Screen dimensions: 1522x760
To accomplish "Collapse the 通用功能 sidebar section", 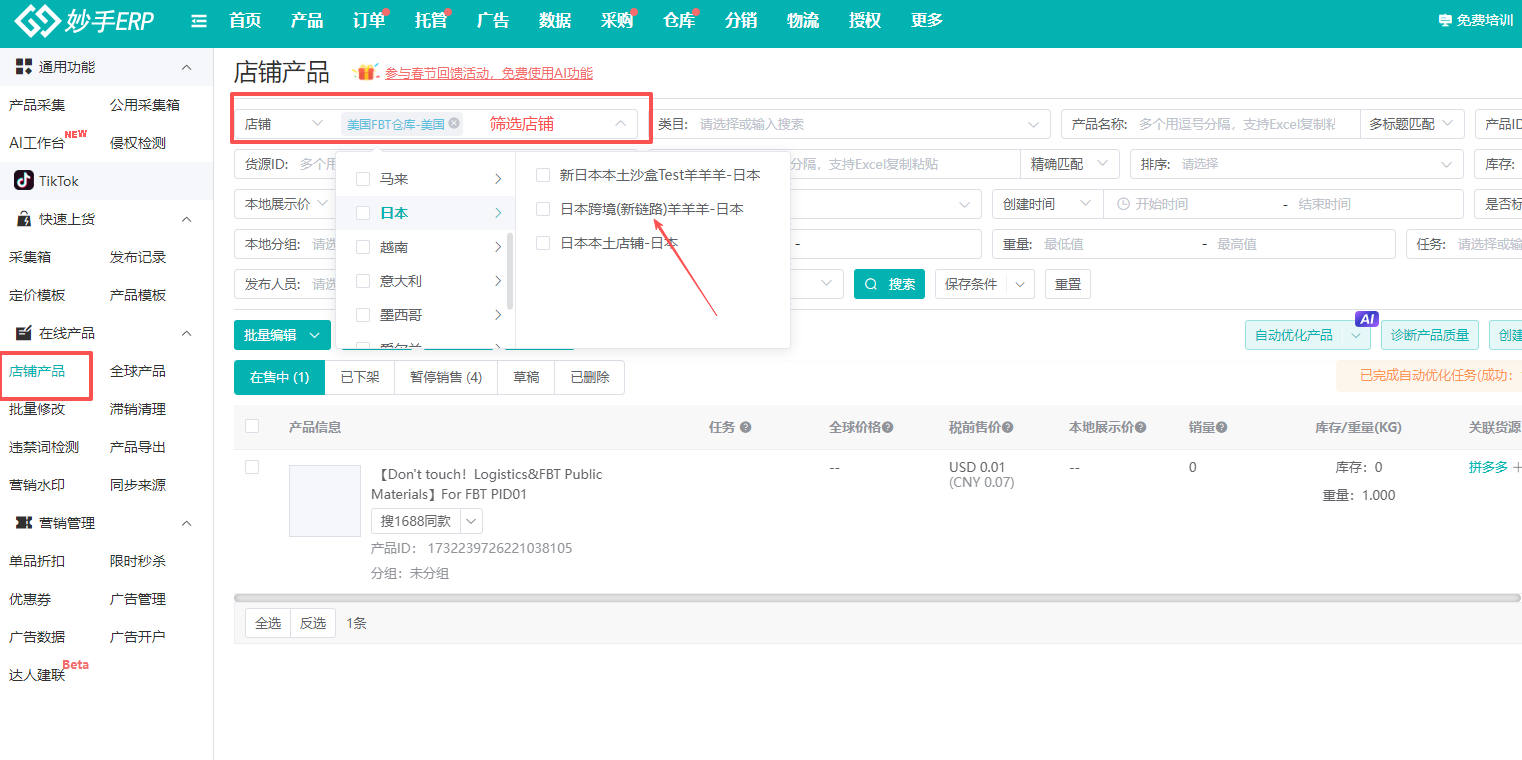I will tap(186, 67).
